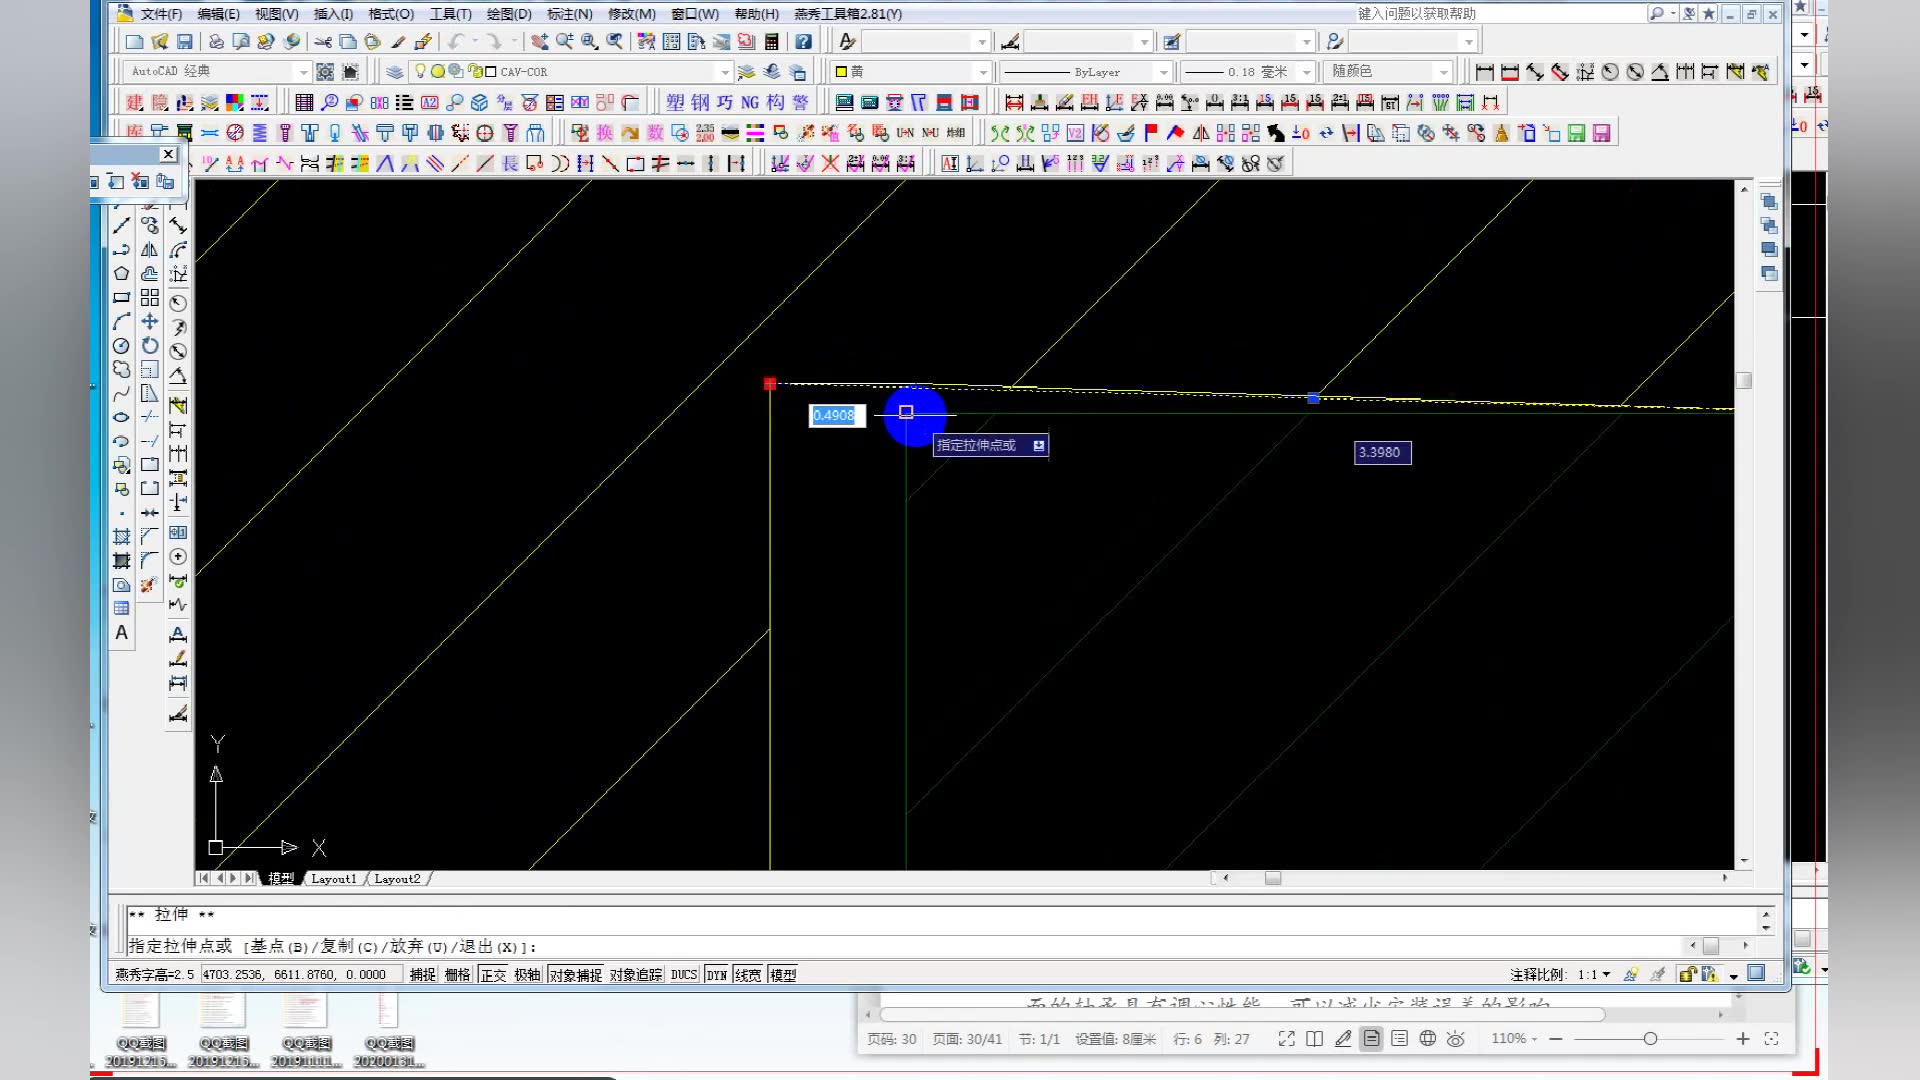Toggle DYN dynamic input button

click(716, 975)
